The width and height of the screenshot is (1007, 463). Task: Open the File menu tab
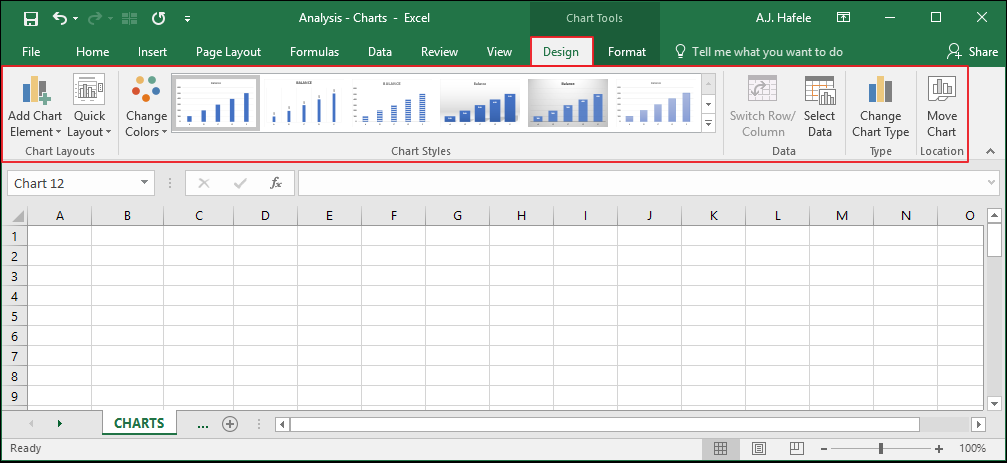coord(31,52)
